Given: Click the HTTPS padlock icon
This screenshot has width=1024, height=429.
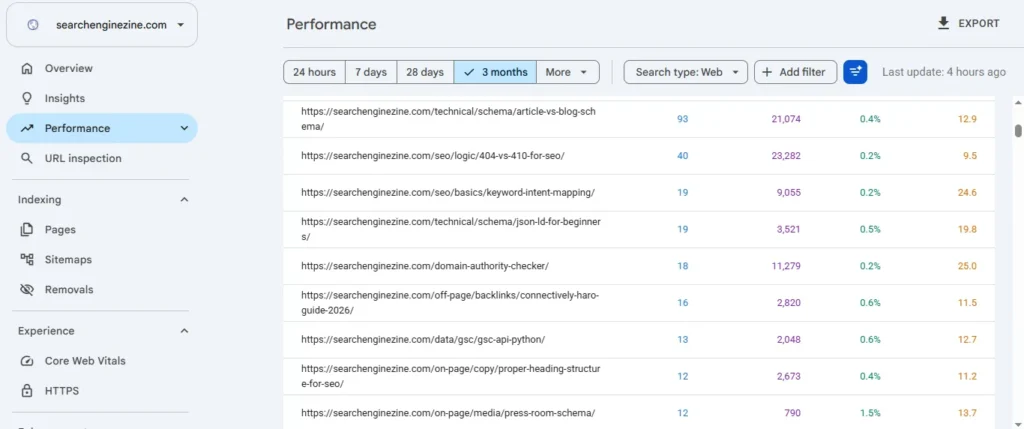Looking at the screenshot, I should [x=27, y=390].
